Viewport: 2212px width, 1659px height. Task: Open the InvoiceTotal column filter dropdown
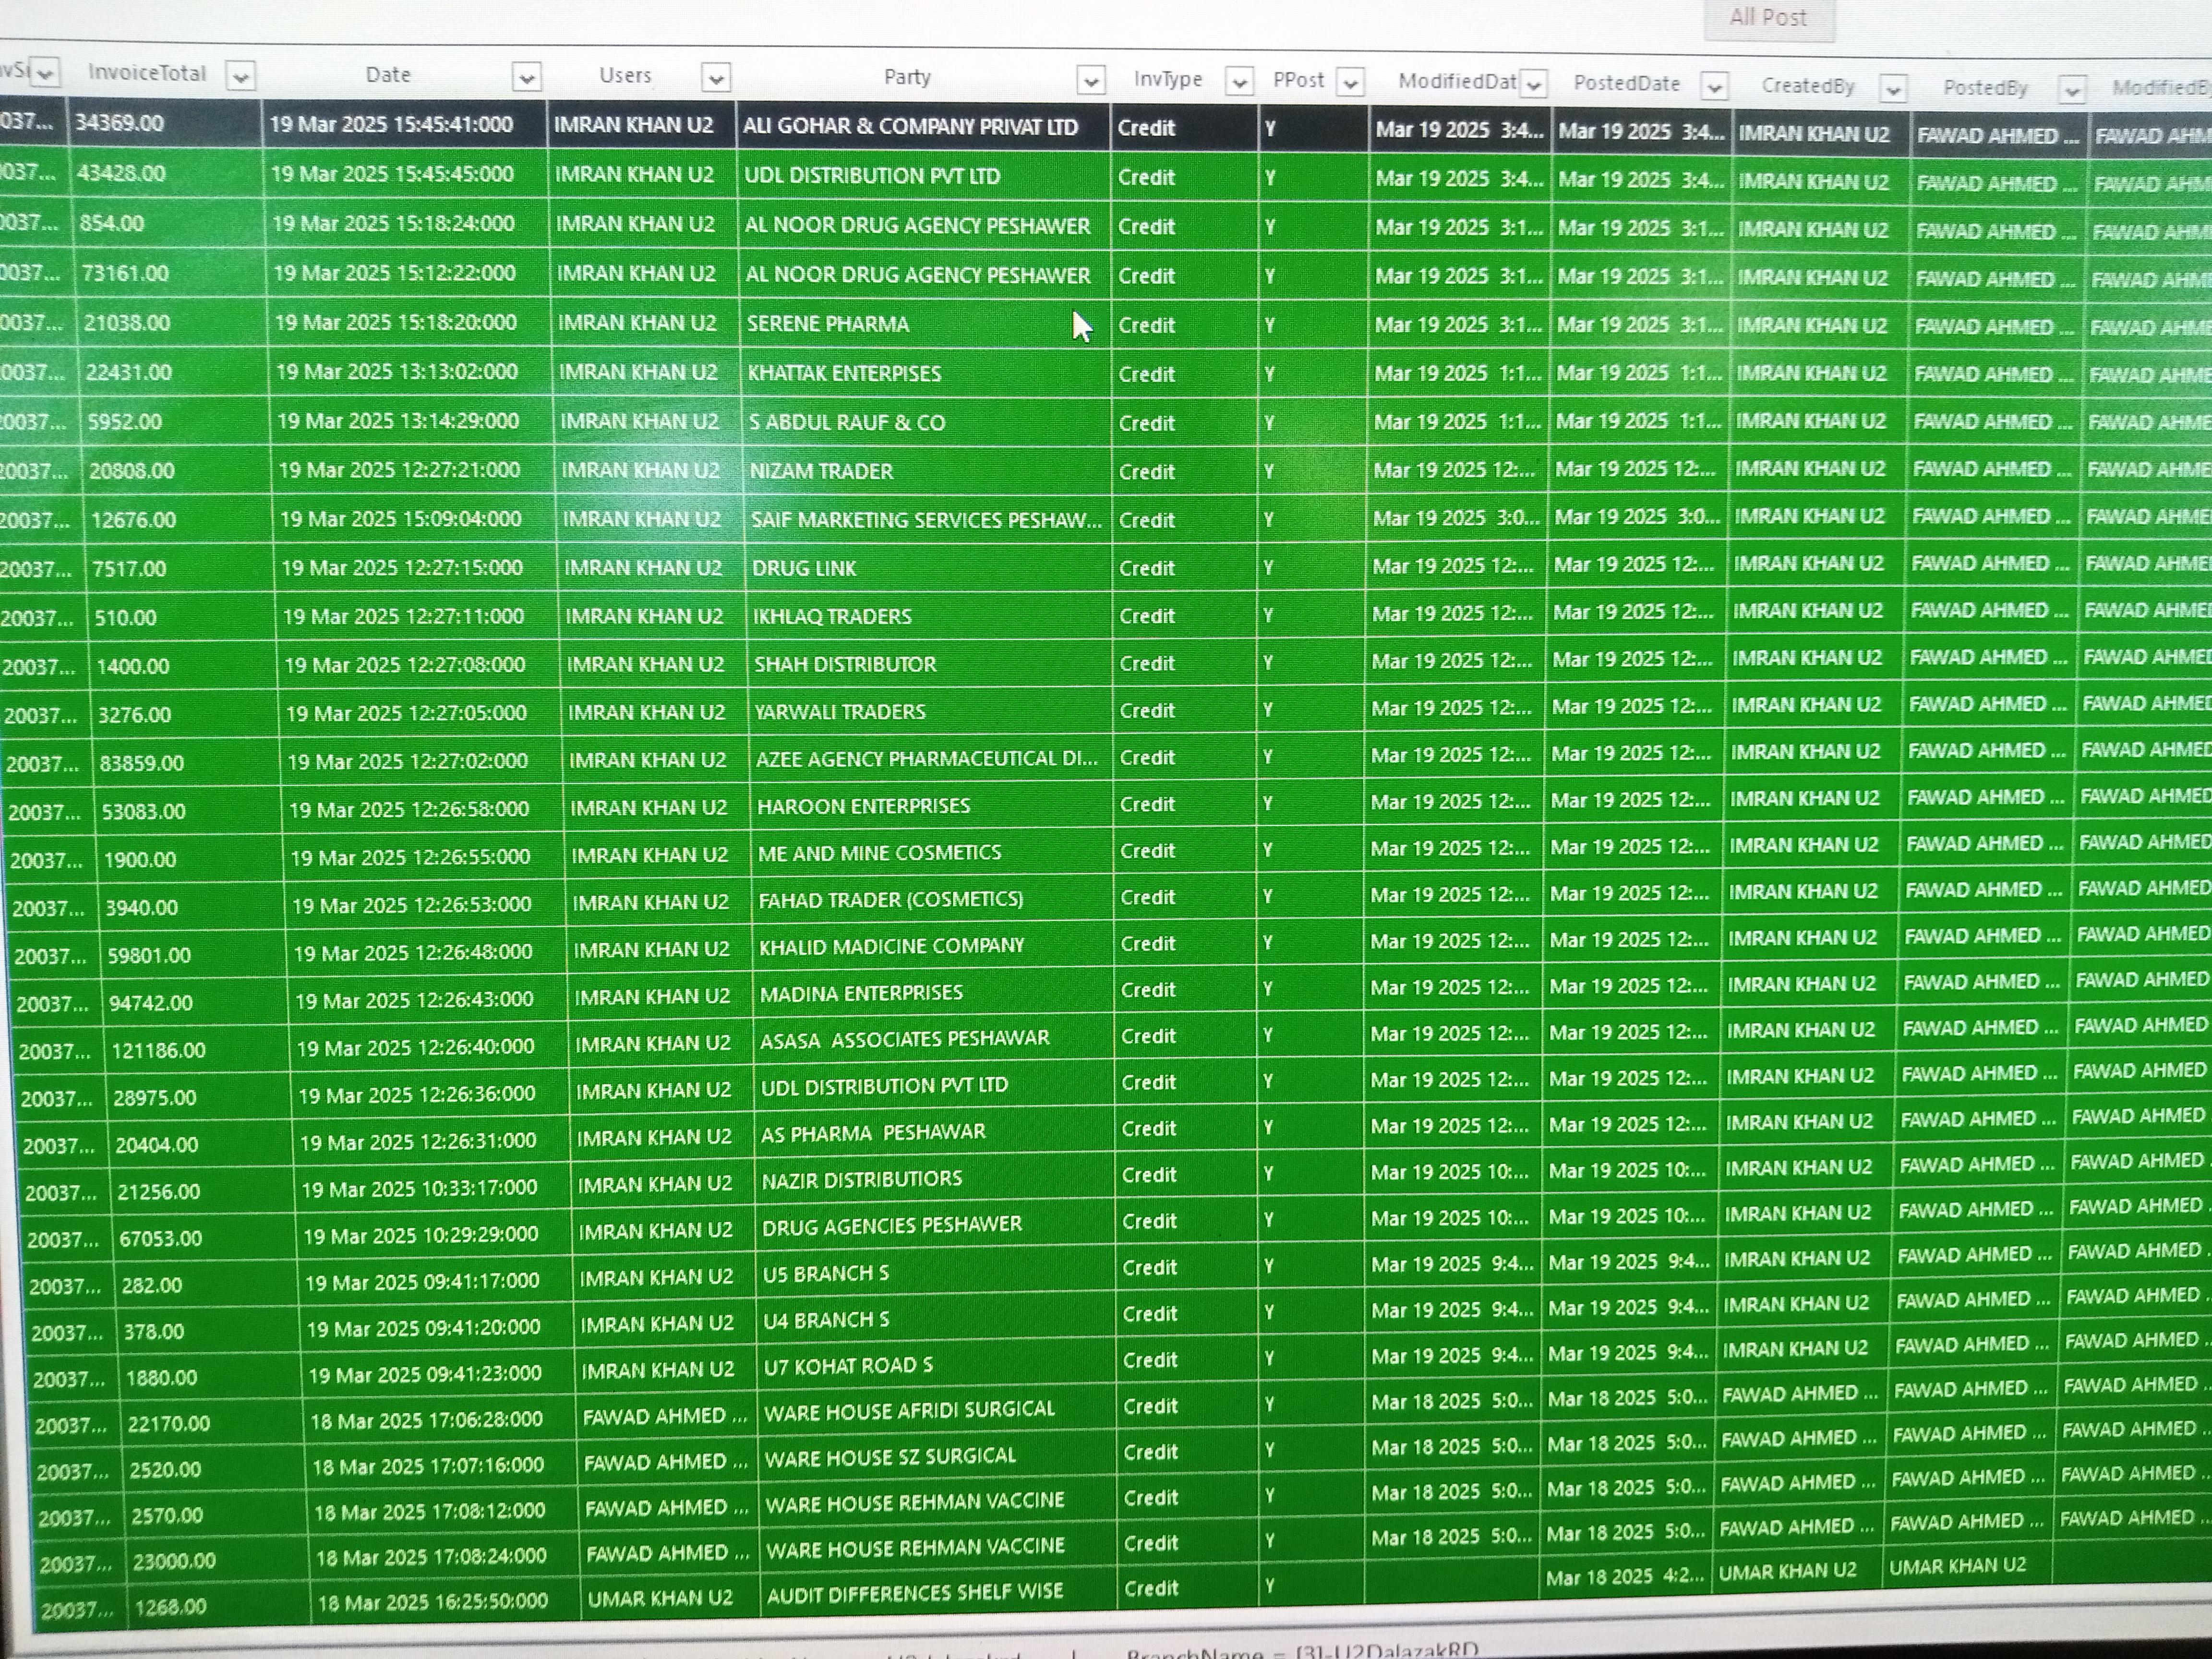tap(240, 75)
